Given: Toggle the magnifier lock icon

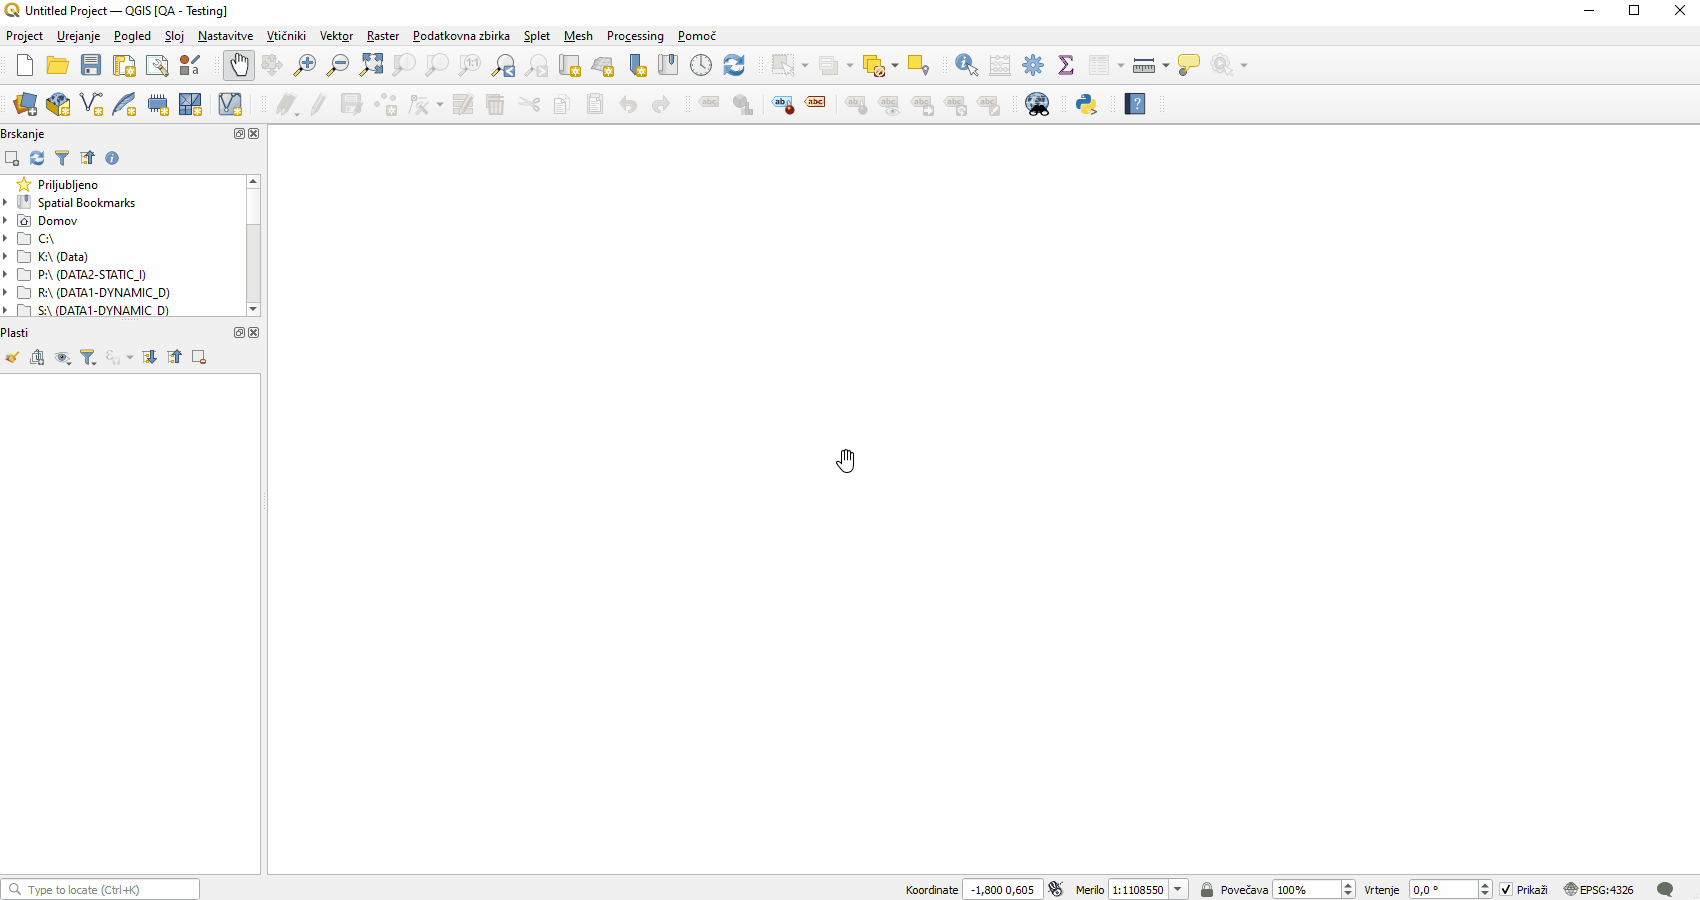Looking at the screenshot, I should click(x=1207, y=890).
